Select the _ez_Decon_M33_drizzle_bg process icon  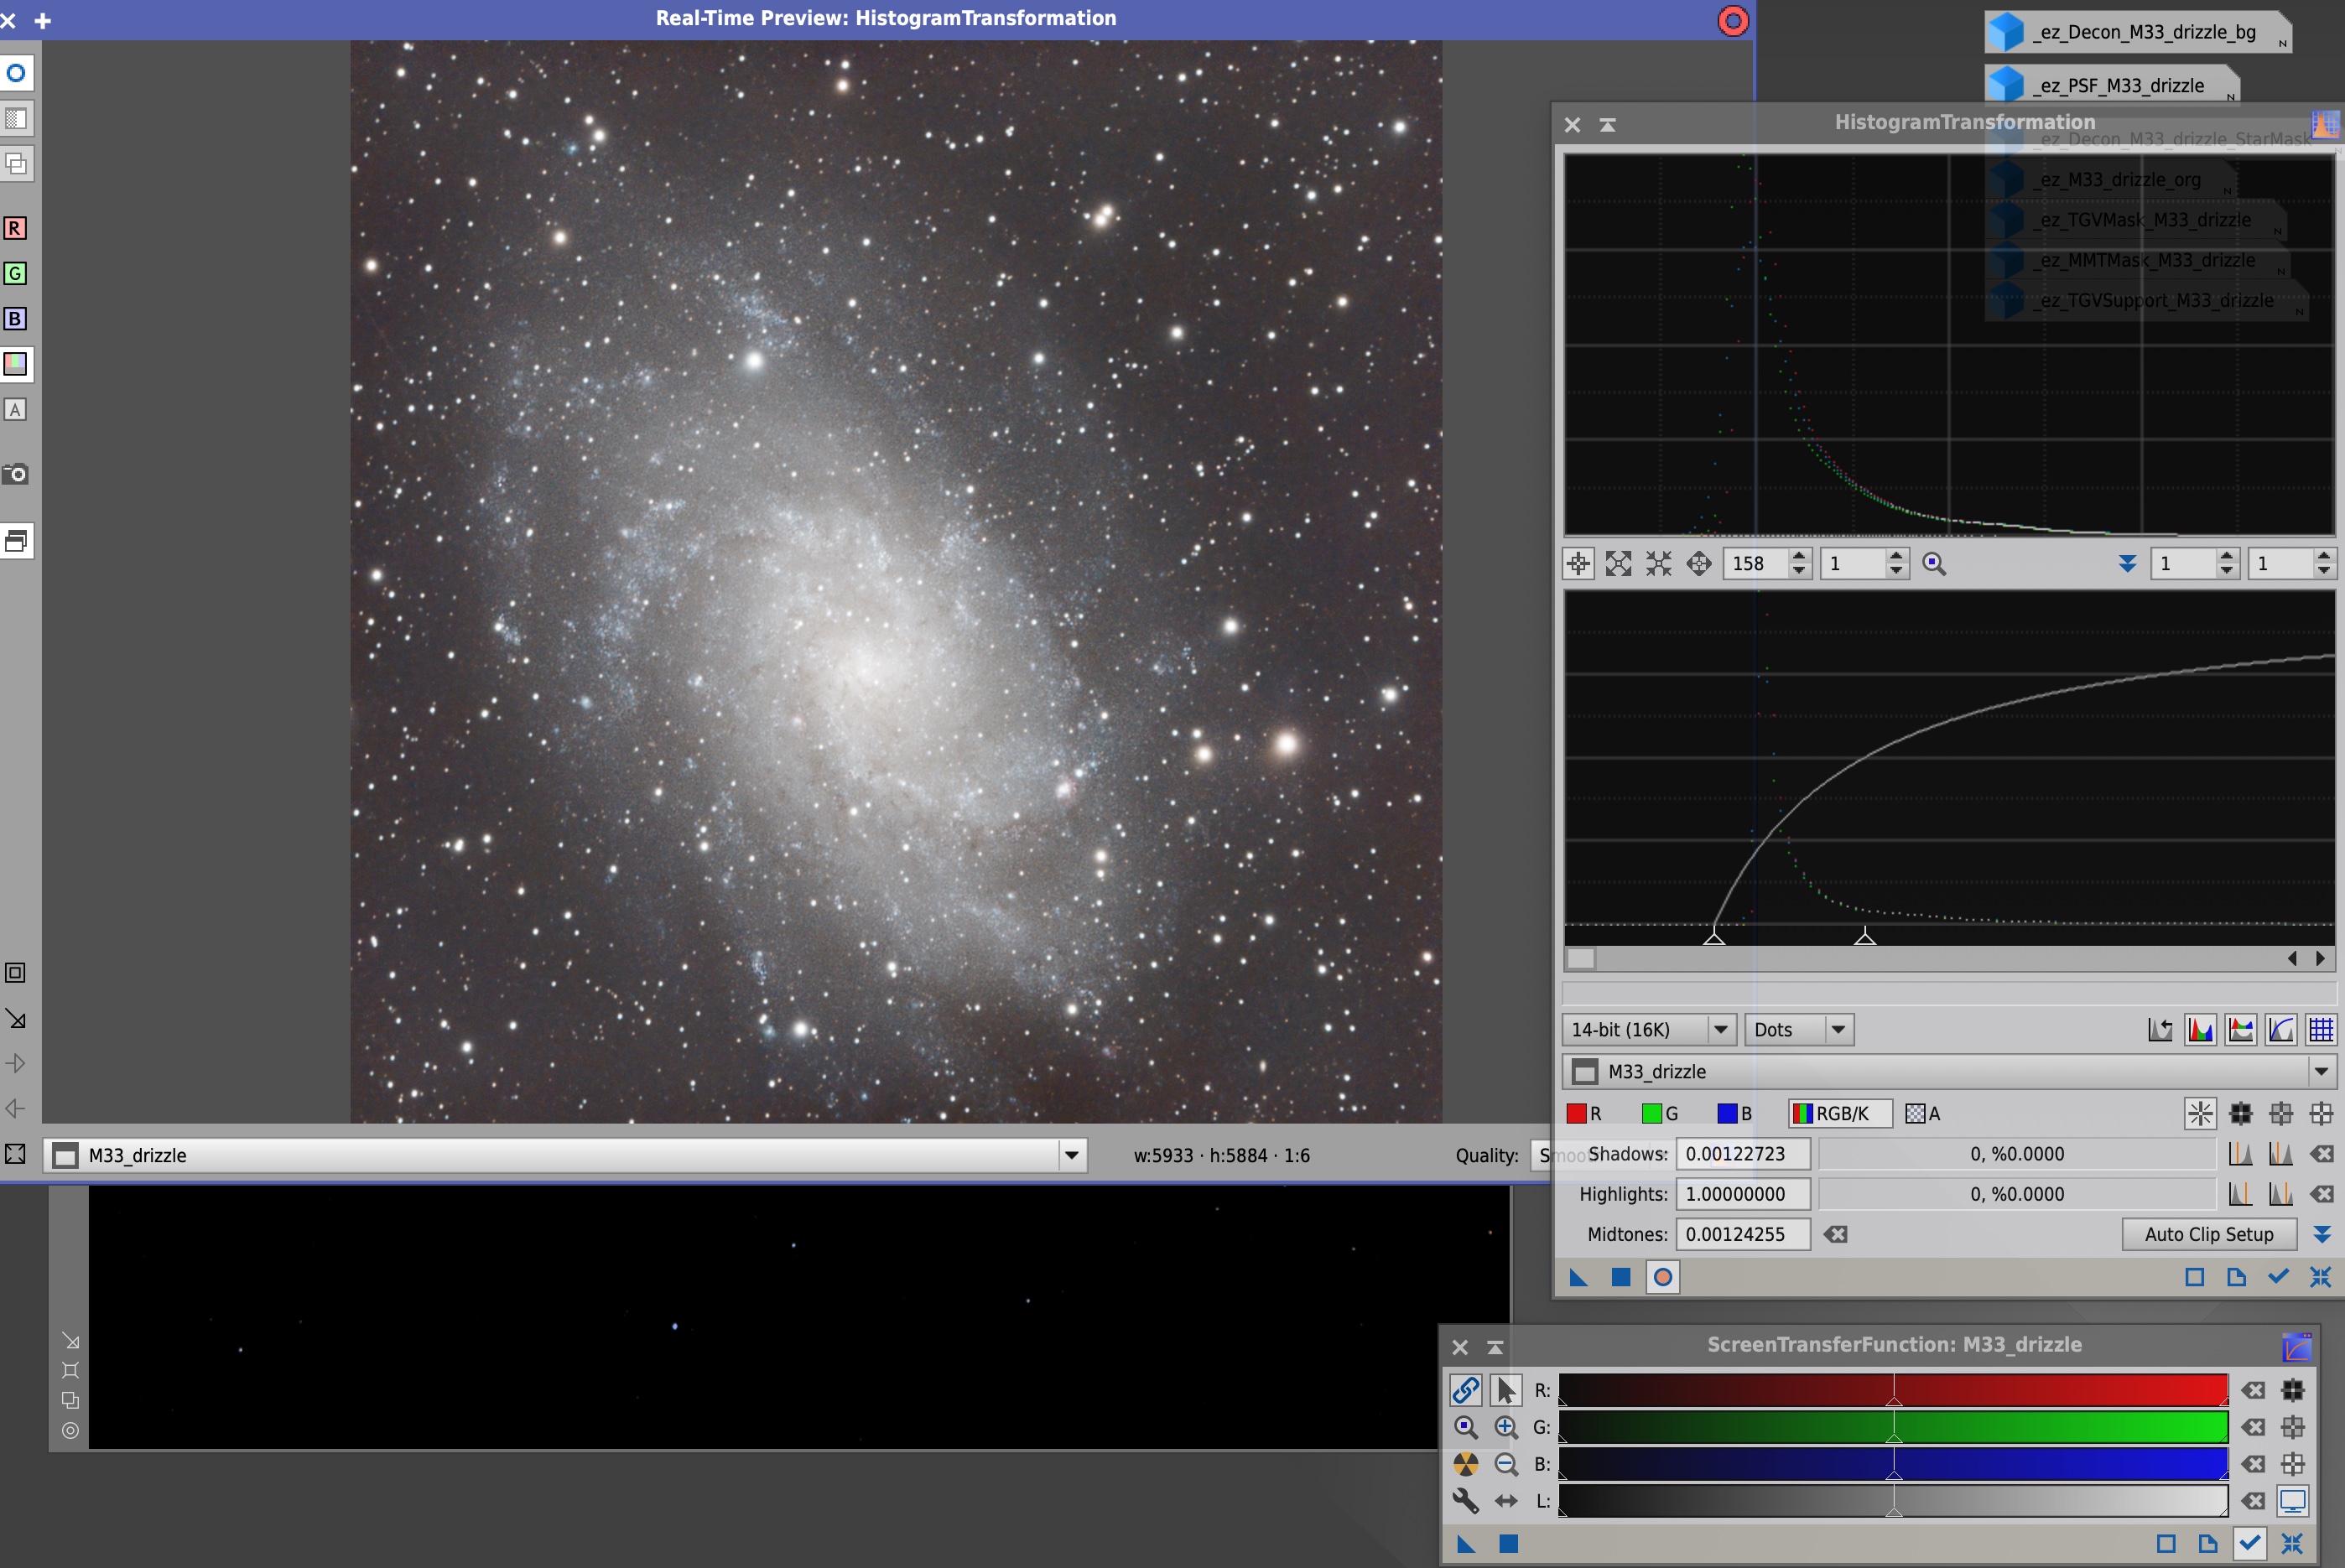2136,32
